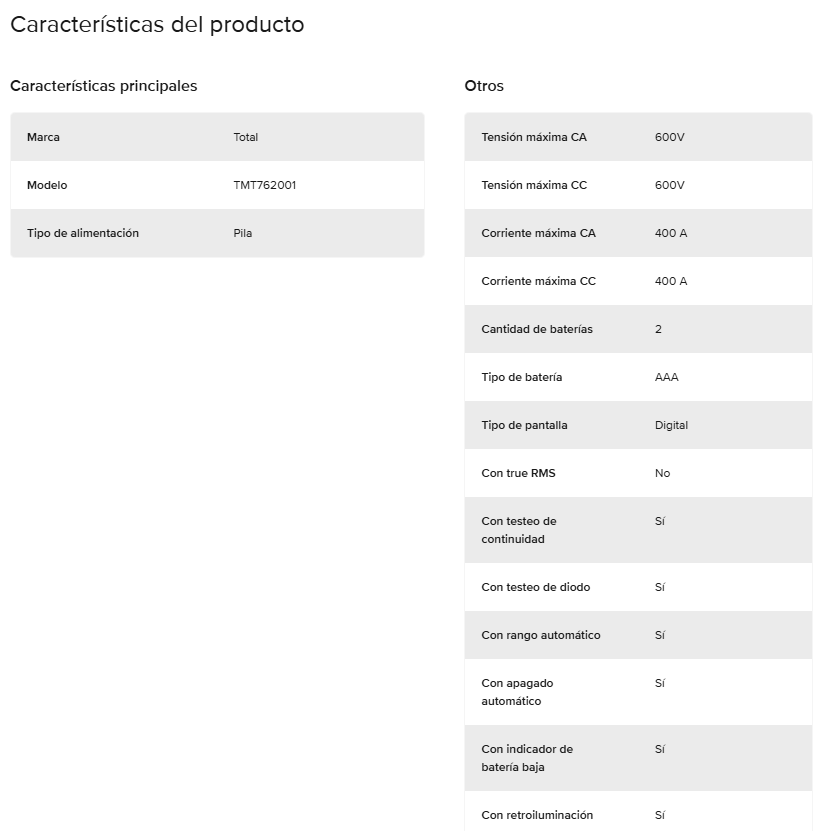Viewport: 819px width, 831px height.
Task: Click the "Otros" section title
Action: [484, 86]
